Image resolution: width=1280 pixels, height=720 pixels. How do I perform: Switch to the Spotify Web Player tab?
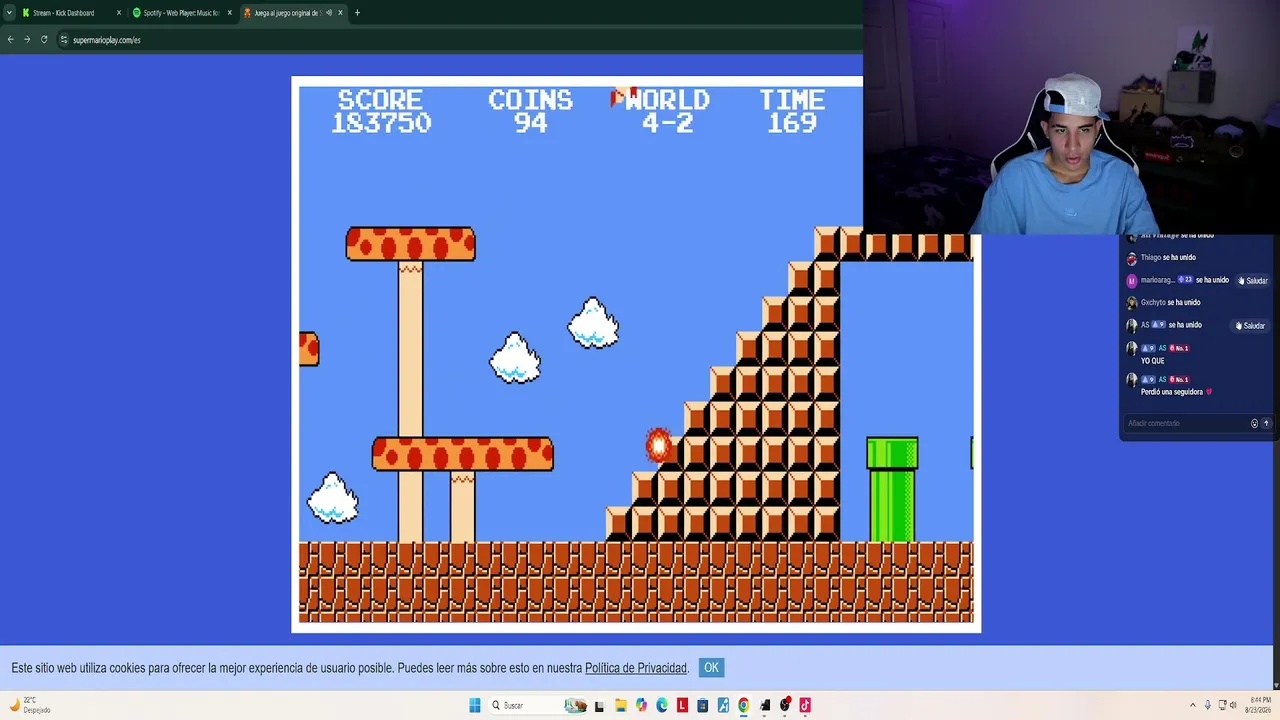(182, 13)
